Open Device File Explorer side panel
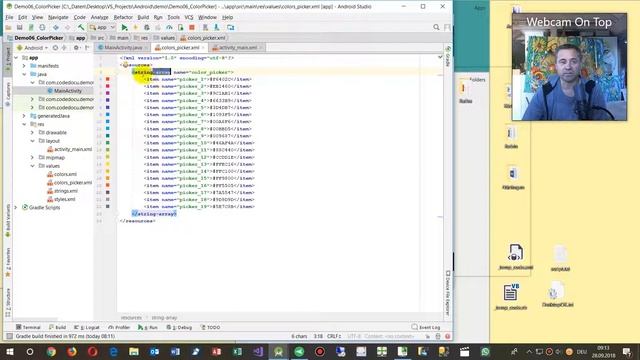The width and height of the screenshot is (640, 360). [x=448, y=293]
